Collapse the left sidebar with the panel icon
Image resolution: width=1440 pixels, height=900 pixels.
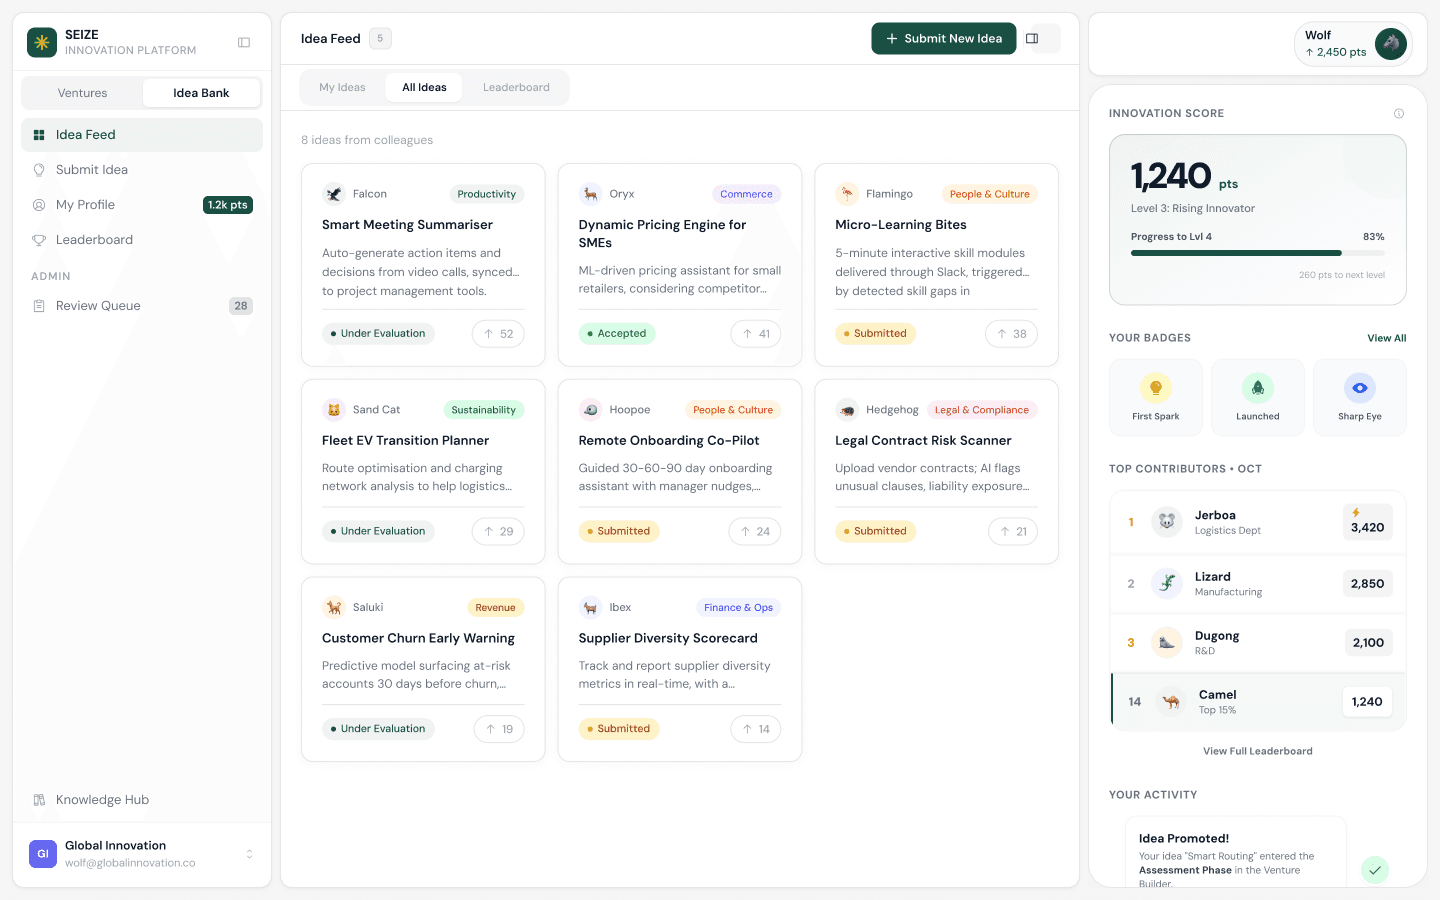(x=244, y=42)
